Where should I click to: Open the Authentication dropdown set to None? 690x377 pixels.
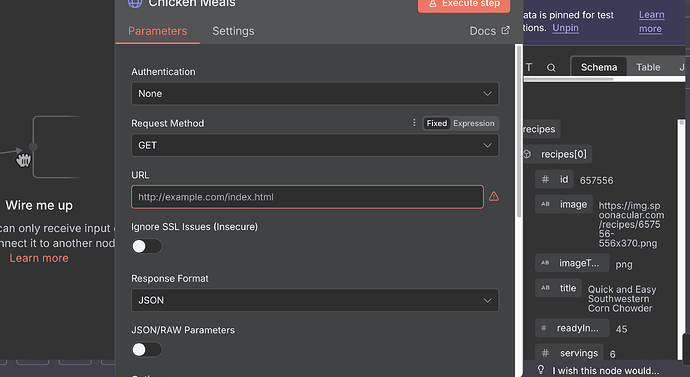(x=315, y=94)
